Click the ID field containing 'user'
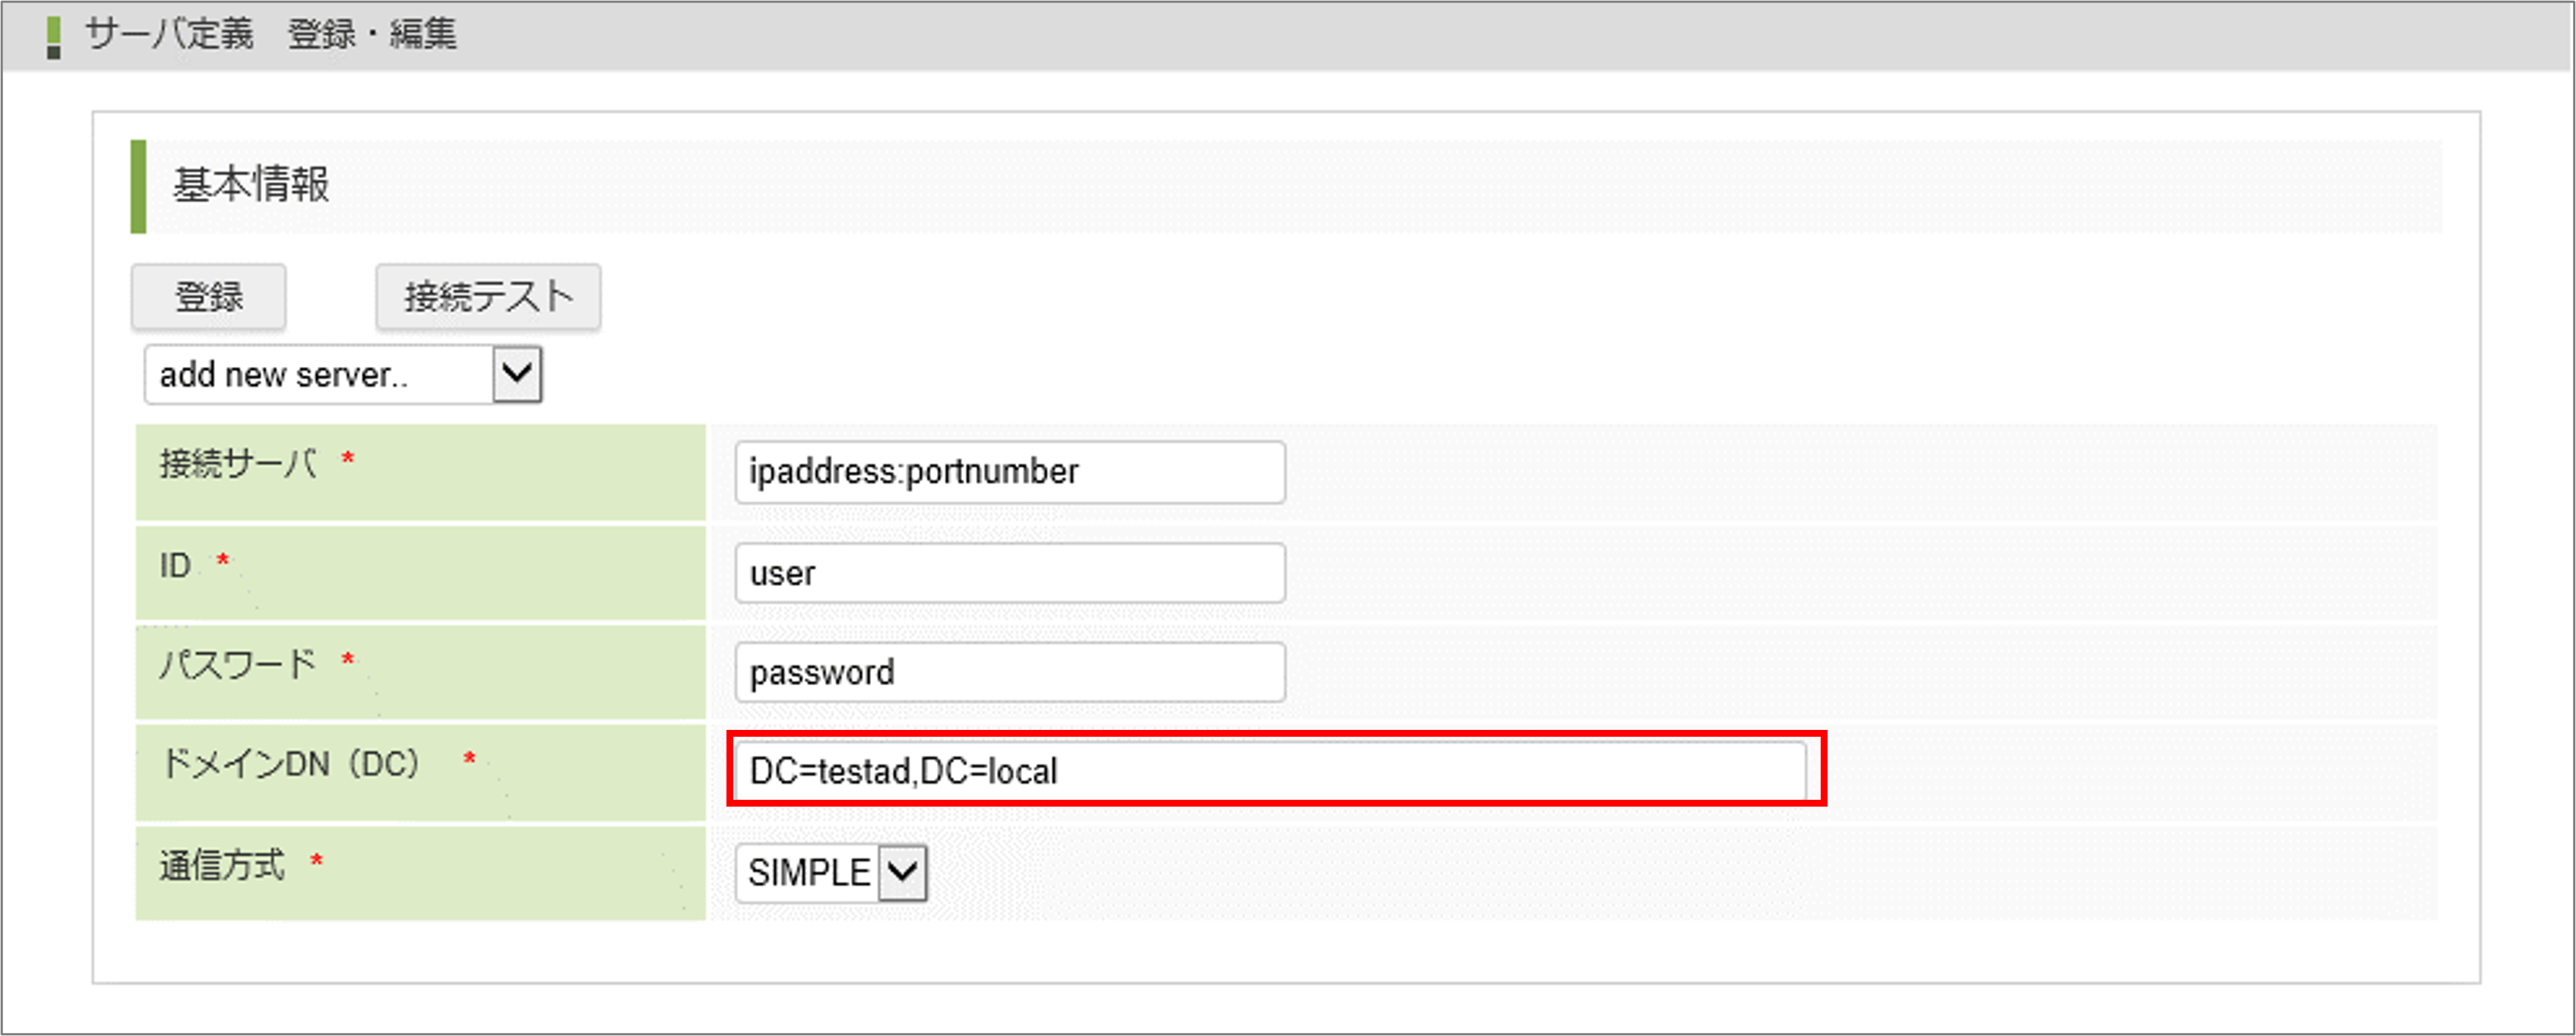The image size is (2576, 1036). pyautogui.click(x=1009, y=574)
